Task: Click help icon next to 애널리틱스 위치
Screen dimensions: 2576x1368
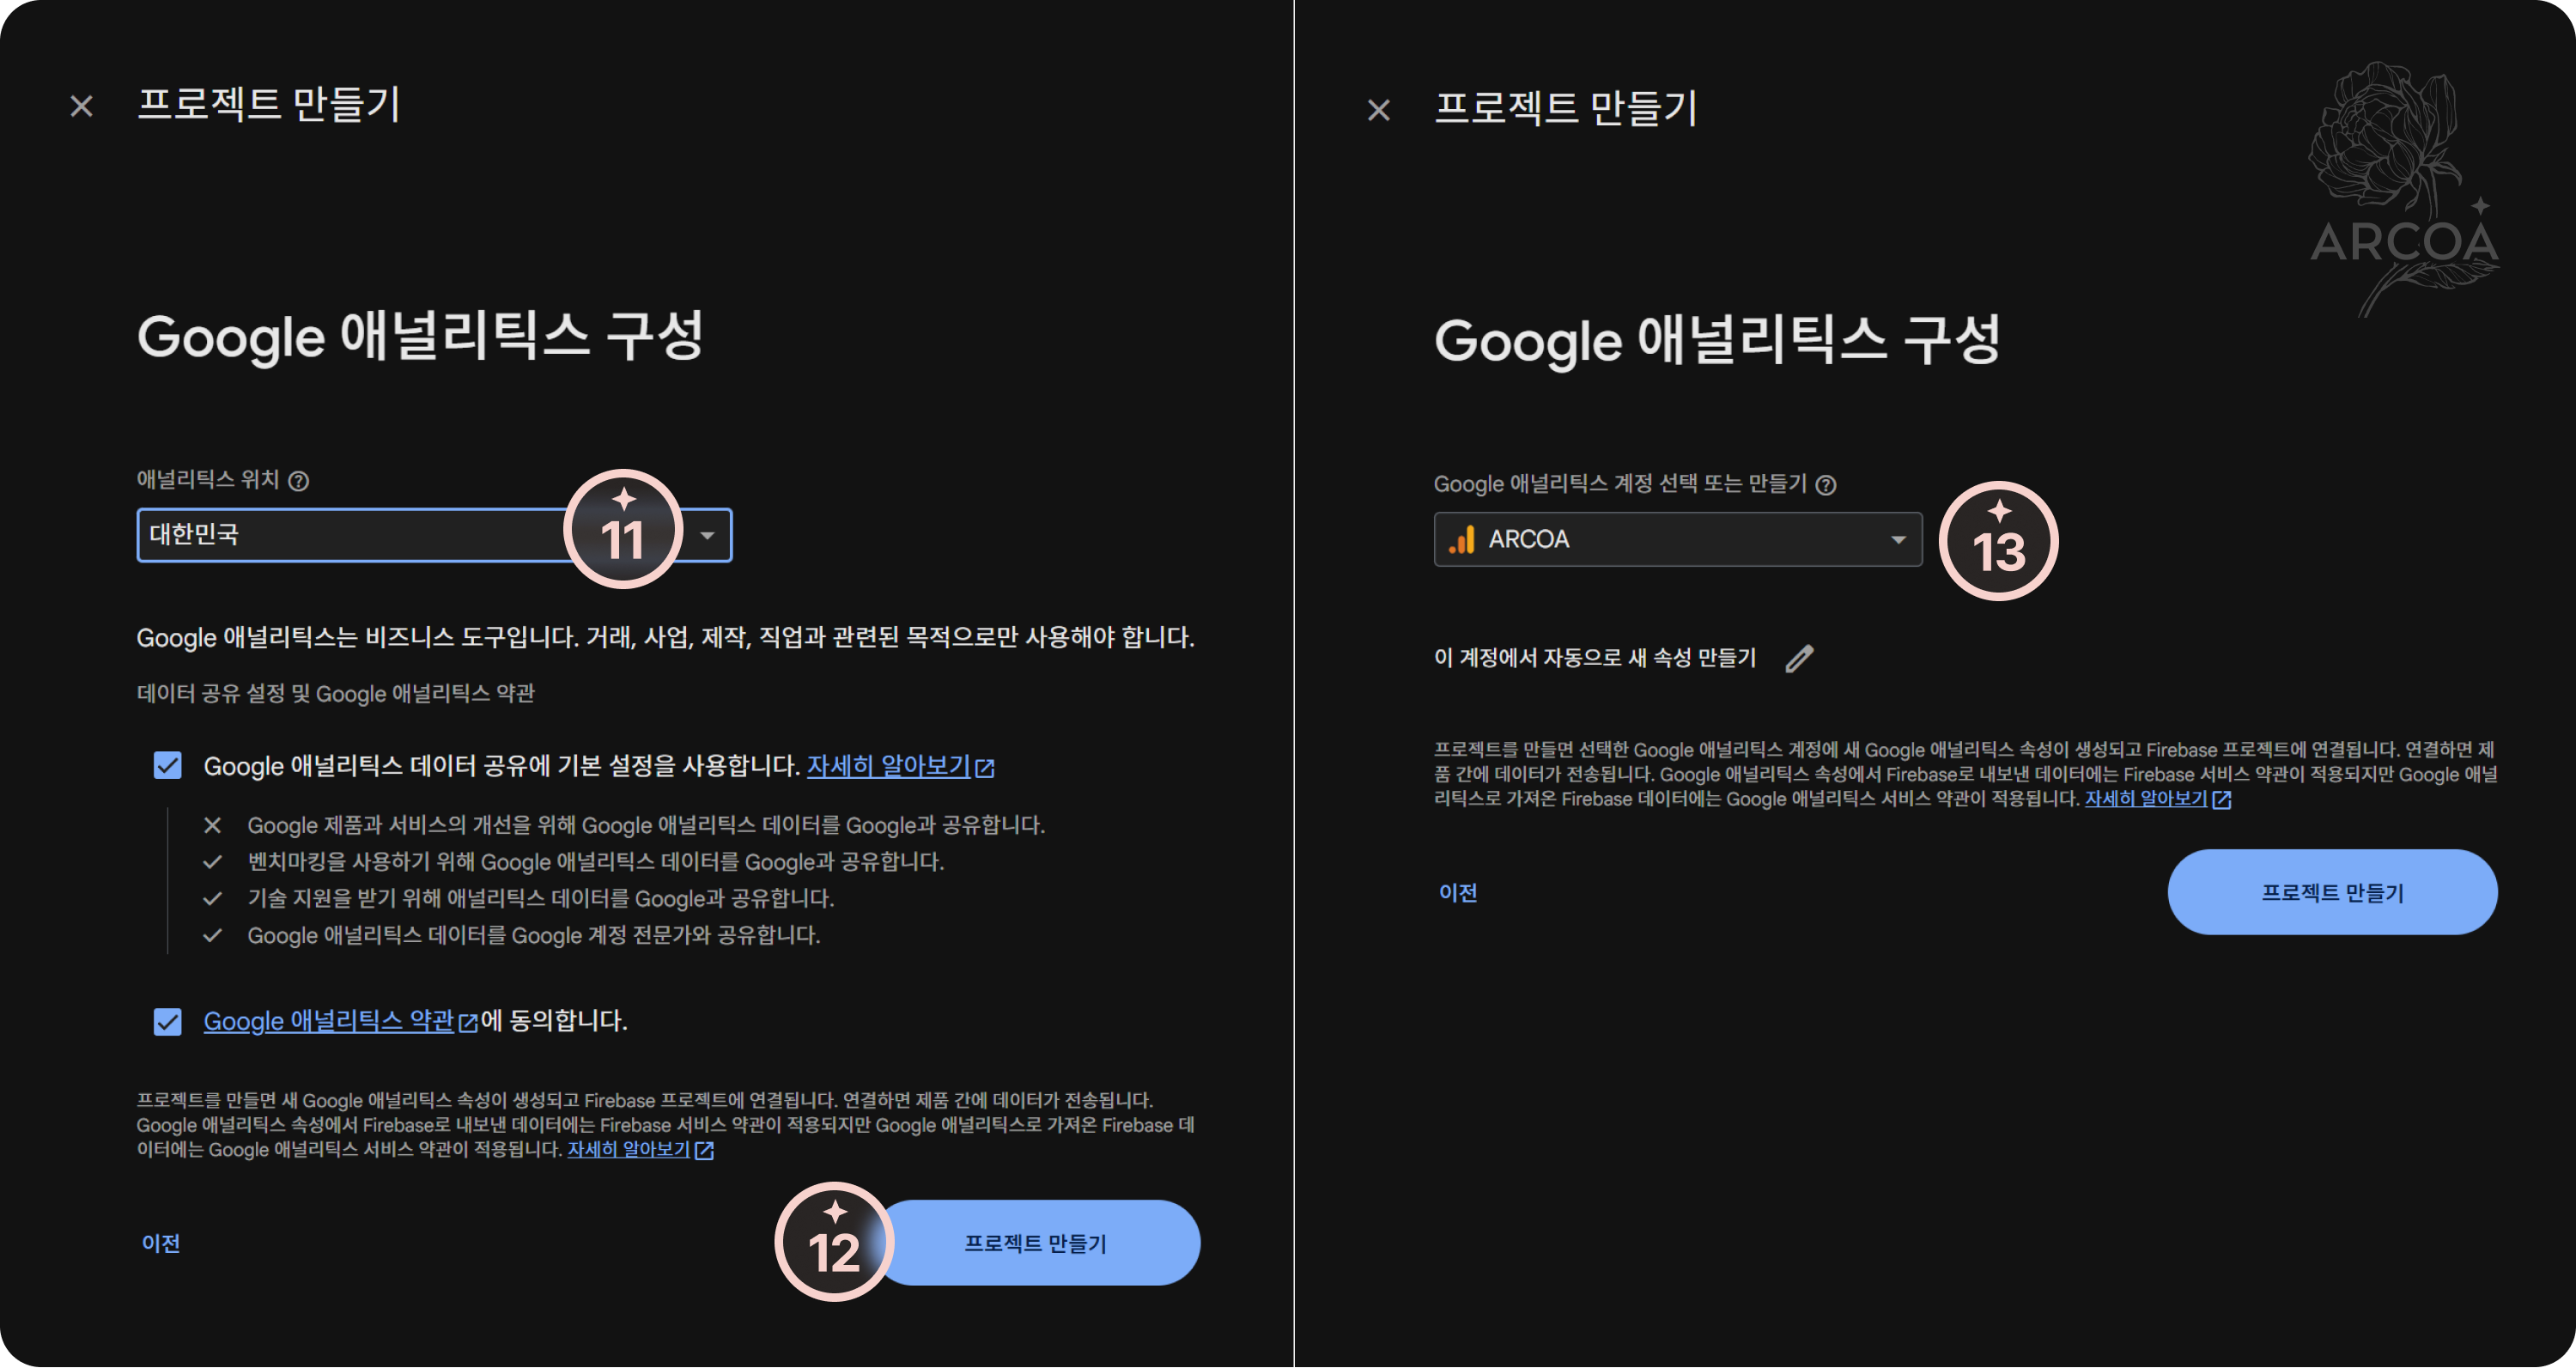Action: click(298, 481)
